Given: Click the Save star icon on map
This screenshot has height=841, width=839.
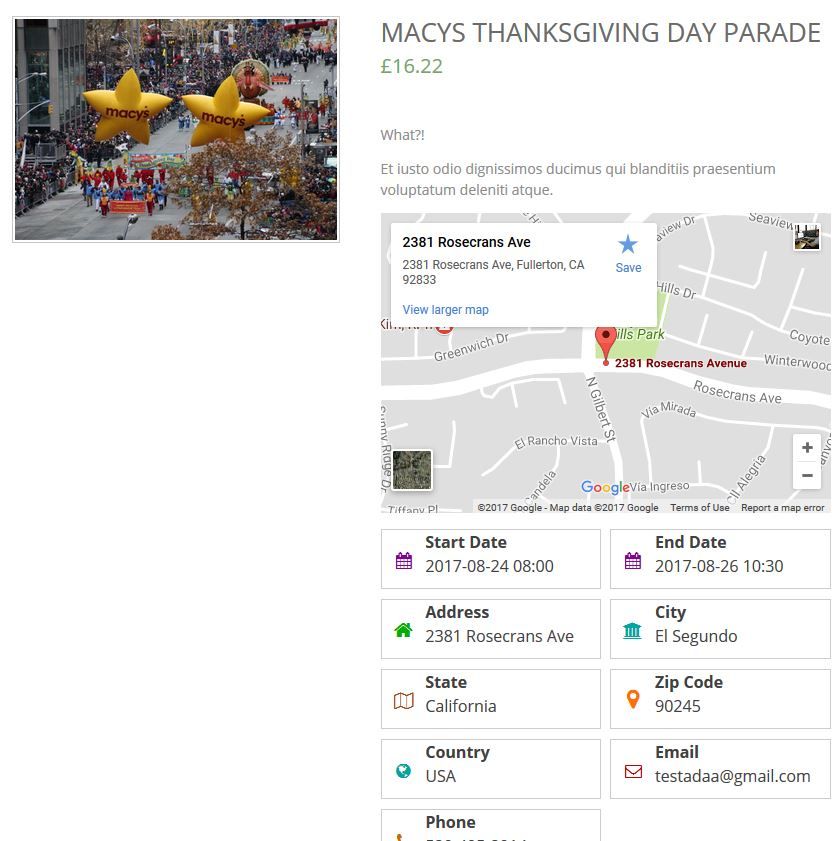Looking at the screenshot, I should click(627, 245).
